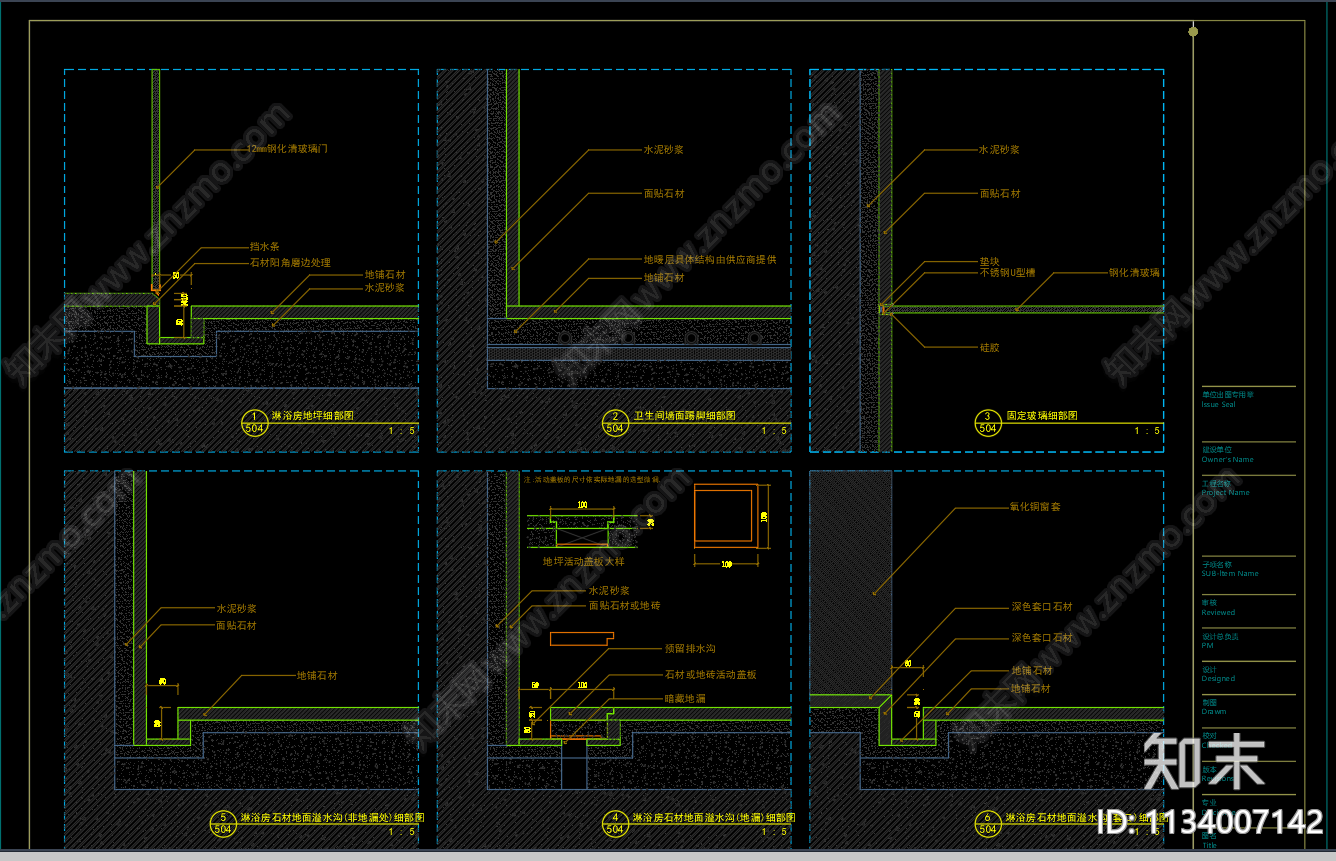
Task: Click the lower '深色套口石材' label
Action: (x=1042, y=638)
